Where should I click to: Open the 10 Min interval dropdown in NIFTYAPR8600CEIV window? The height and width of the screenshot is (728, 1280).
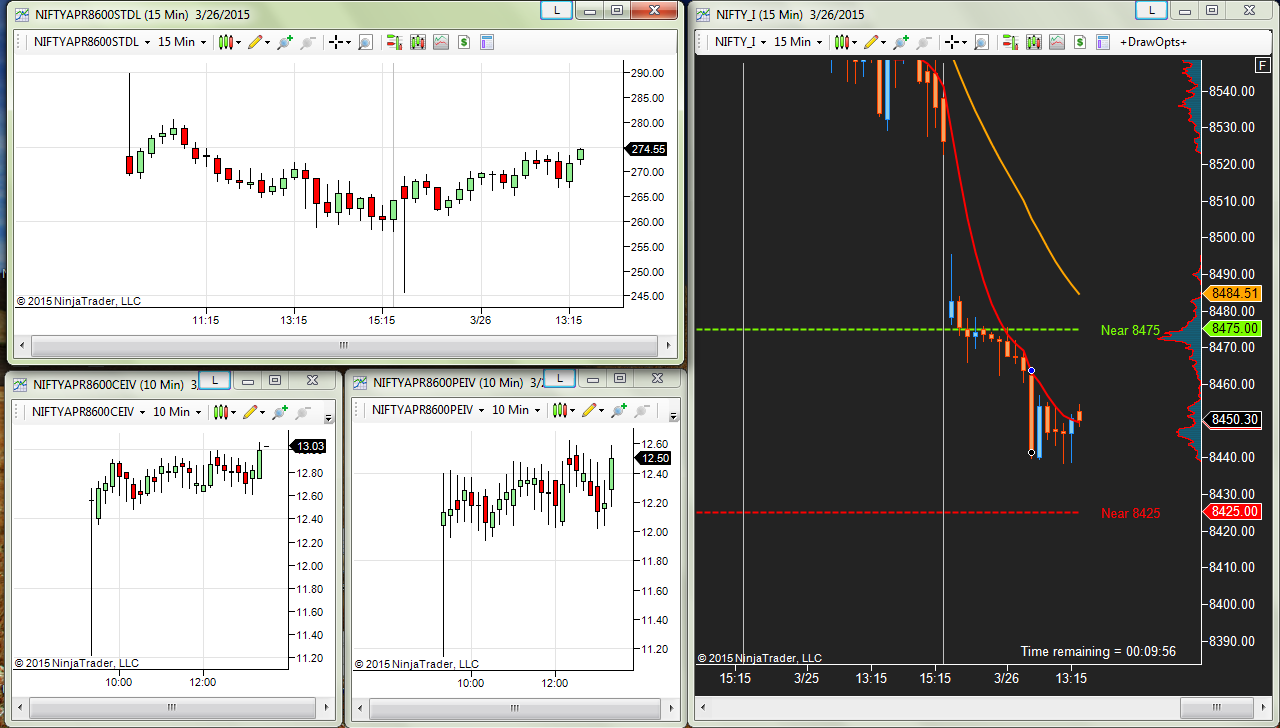click(178, 411)
